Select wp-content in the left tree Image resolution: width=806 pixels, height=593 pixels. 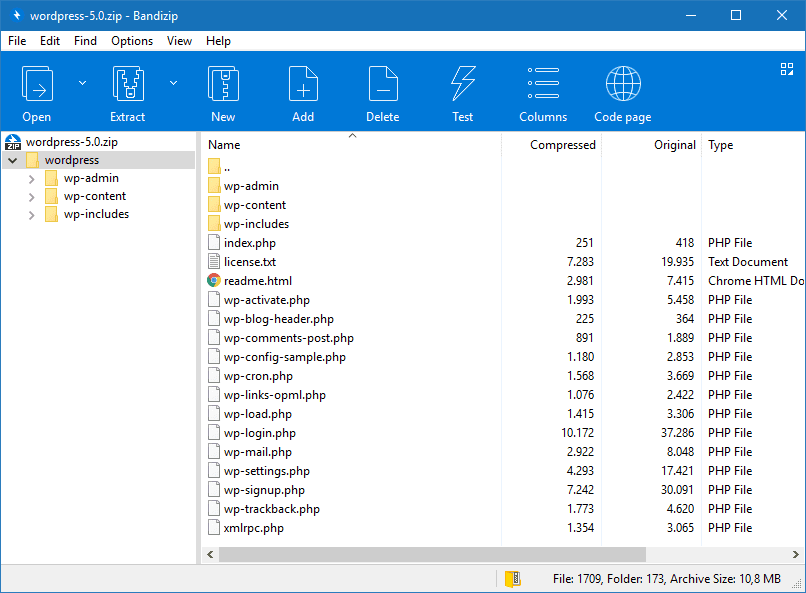tap(95, 196)
